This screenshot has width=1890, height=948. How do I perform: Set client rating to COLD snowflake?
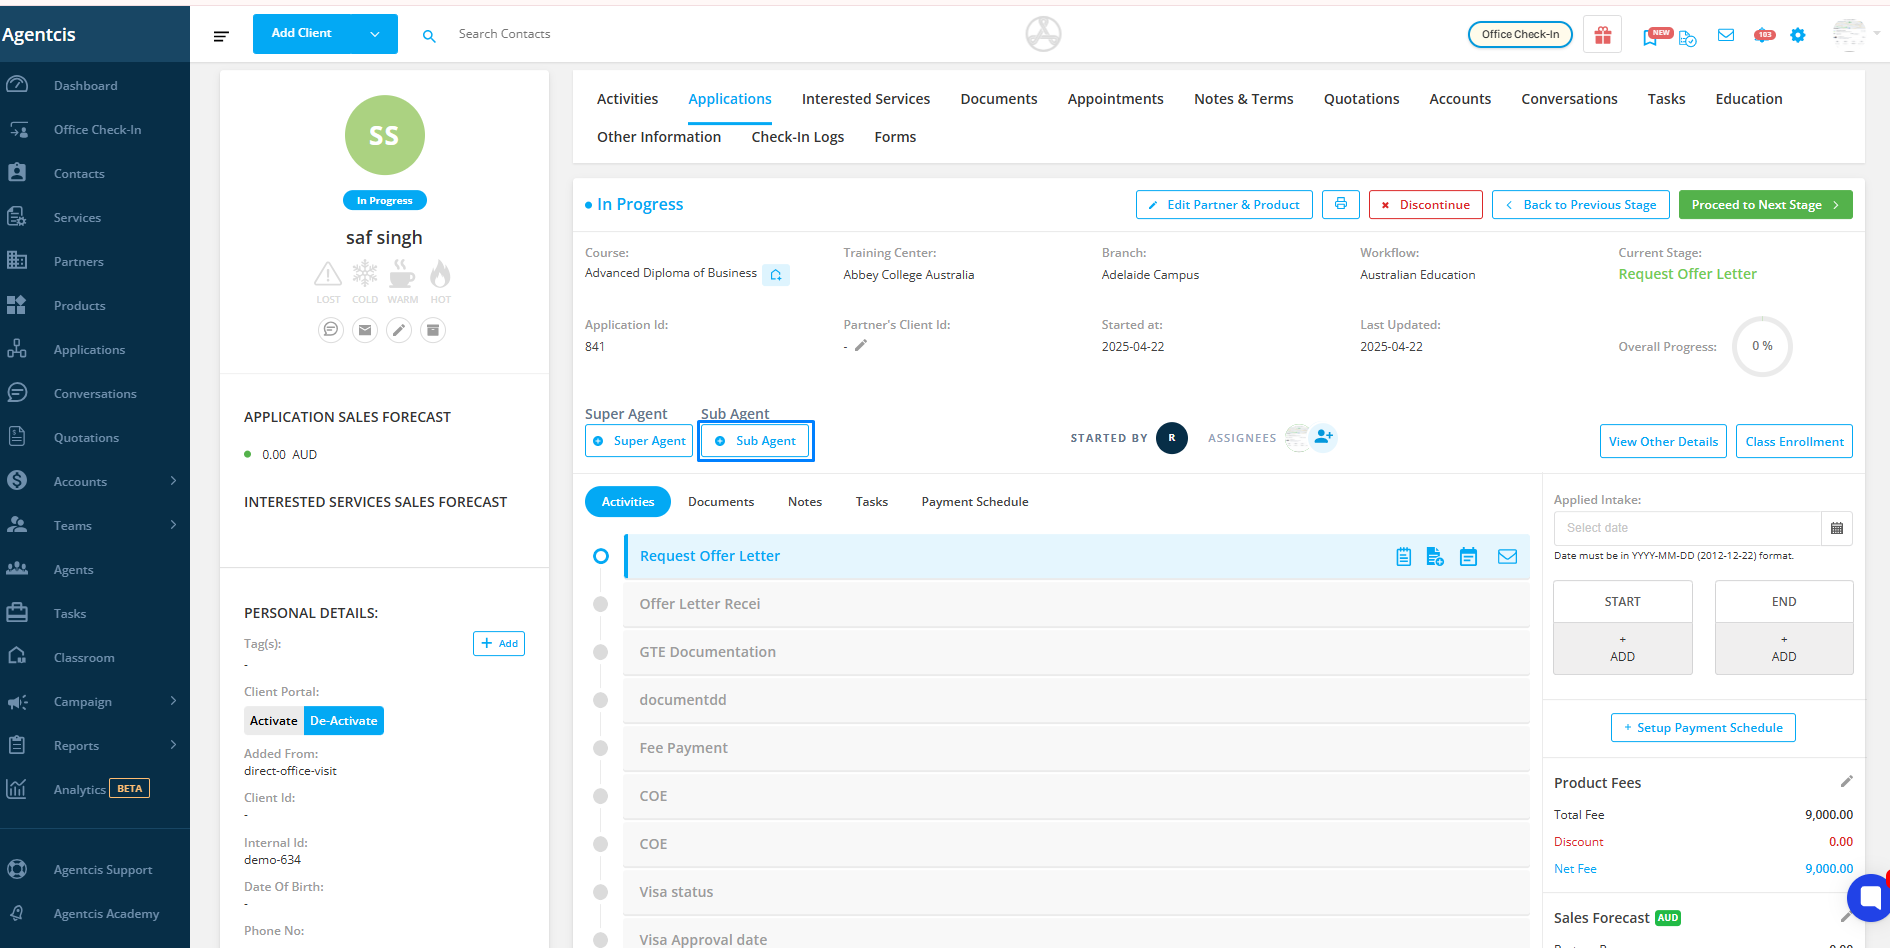pyautogui.click(x=365, y=274)
